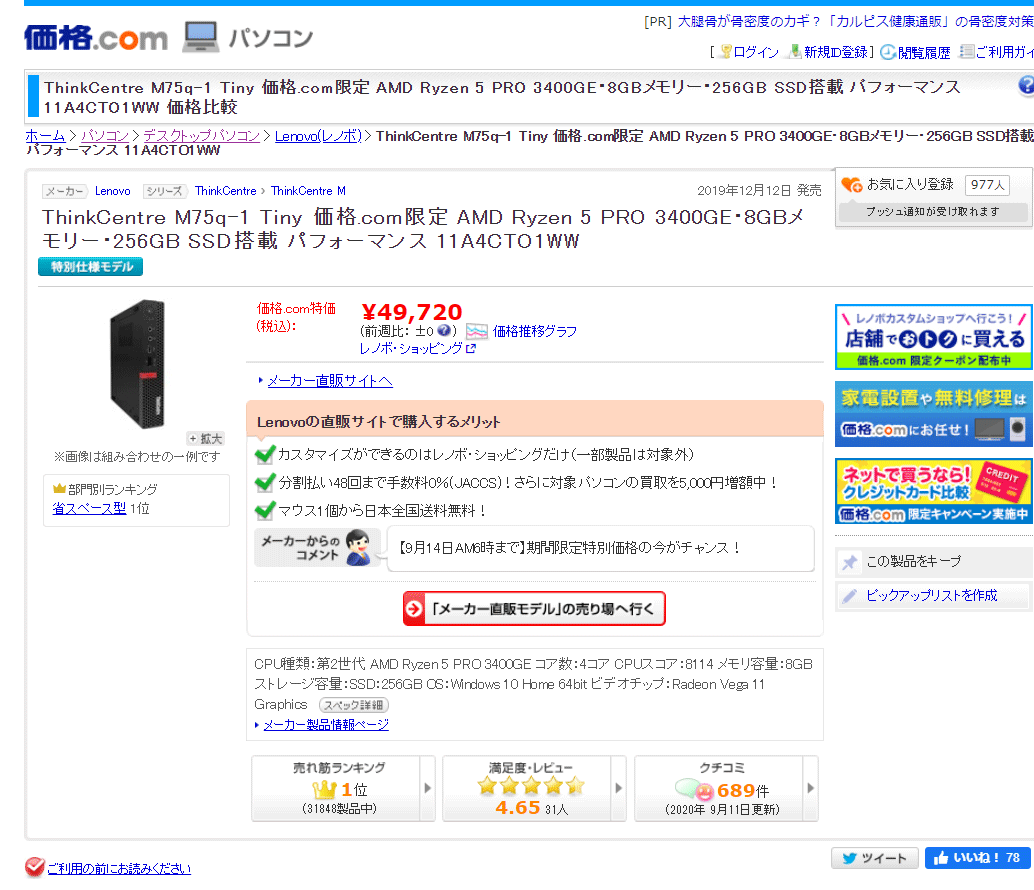This screenshot has height=890, width=1034.
Task: Click the 価格.com site logo
Action: [96, 38]
